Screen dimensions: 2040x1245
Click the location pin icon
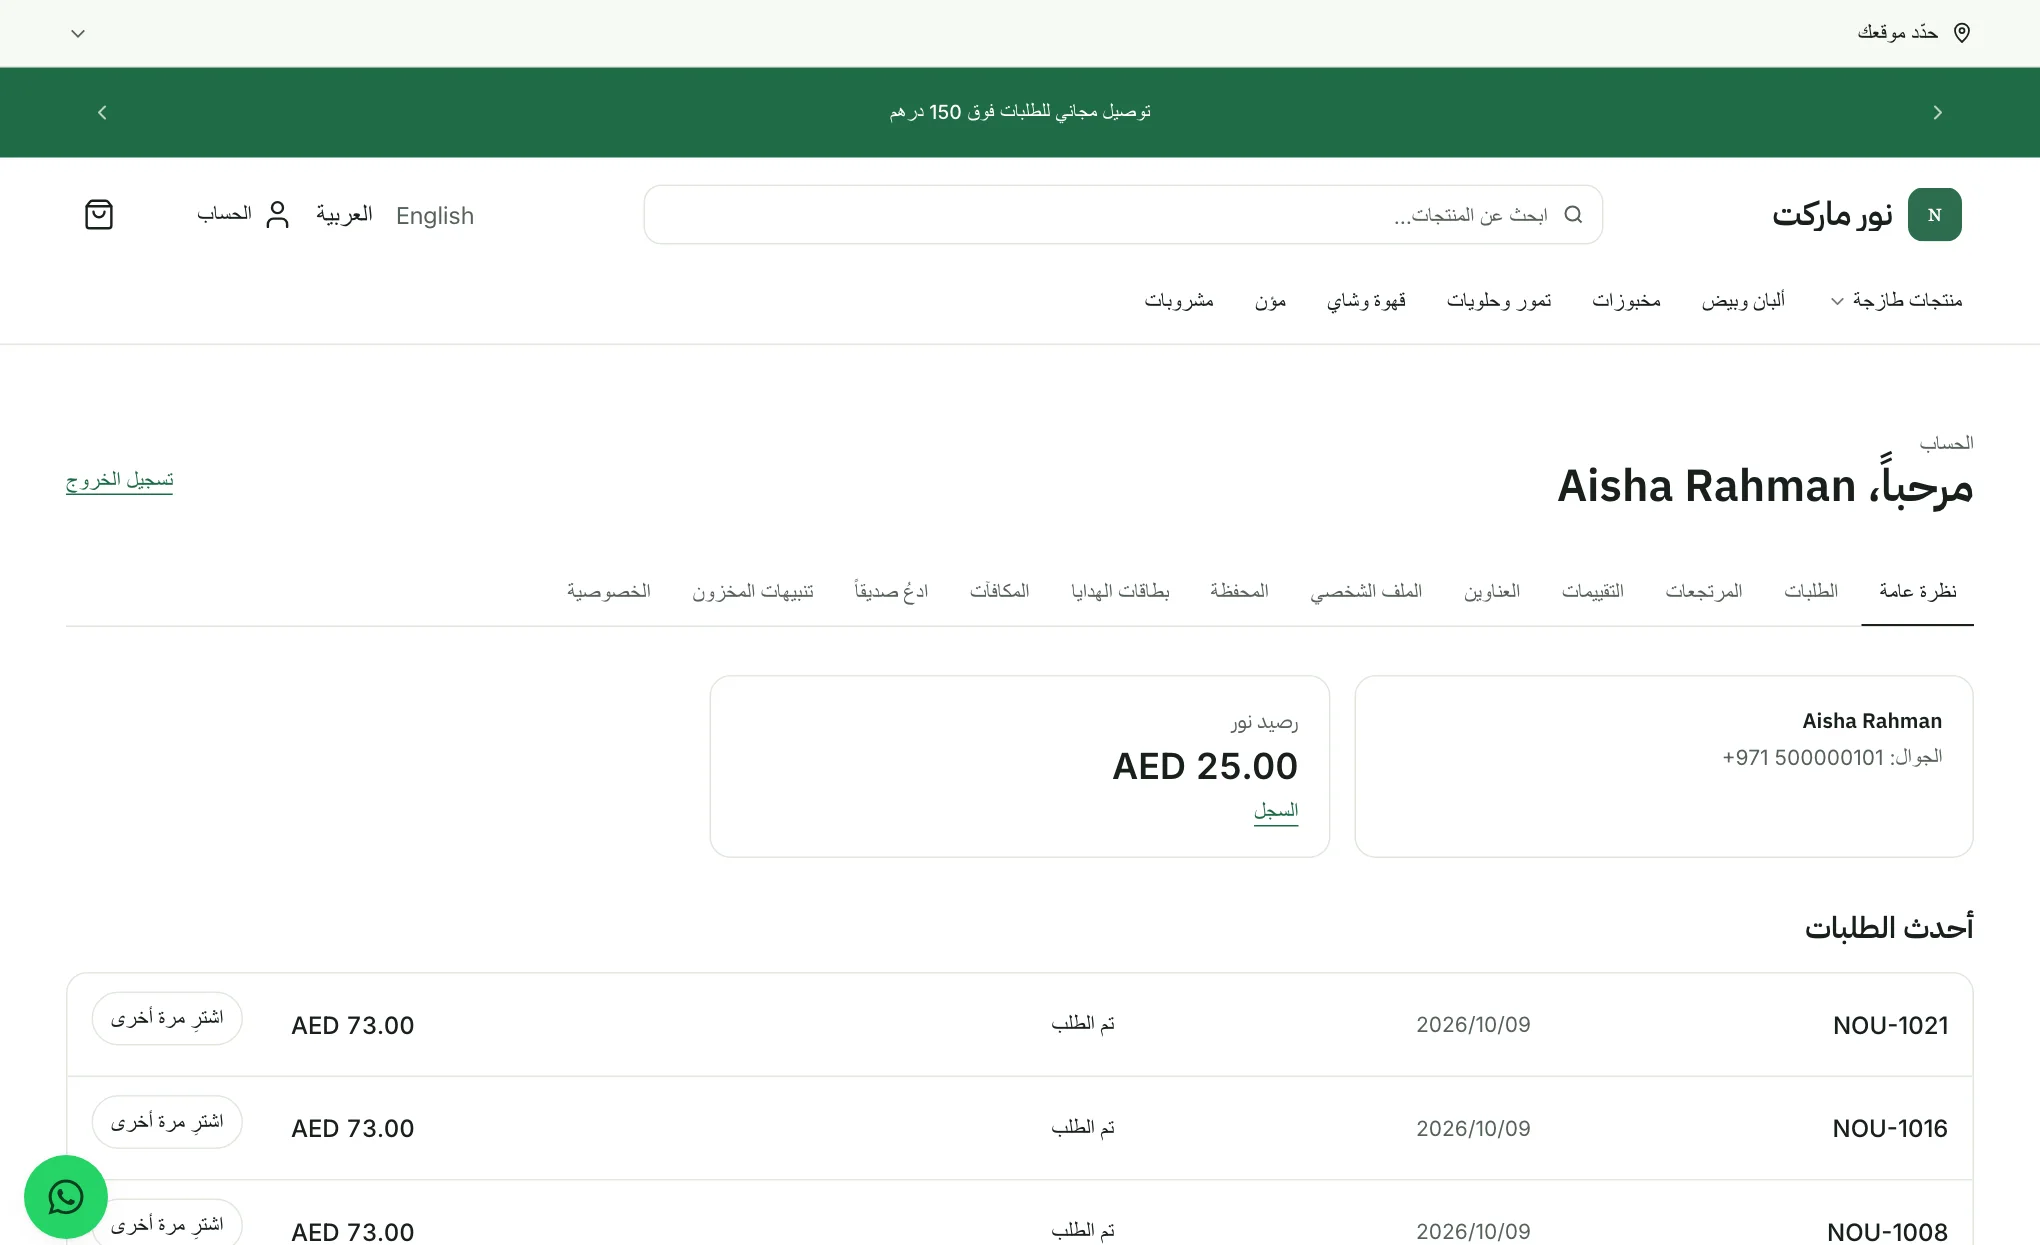coord(1962,33)
